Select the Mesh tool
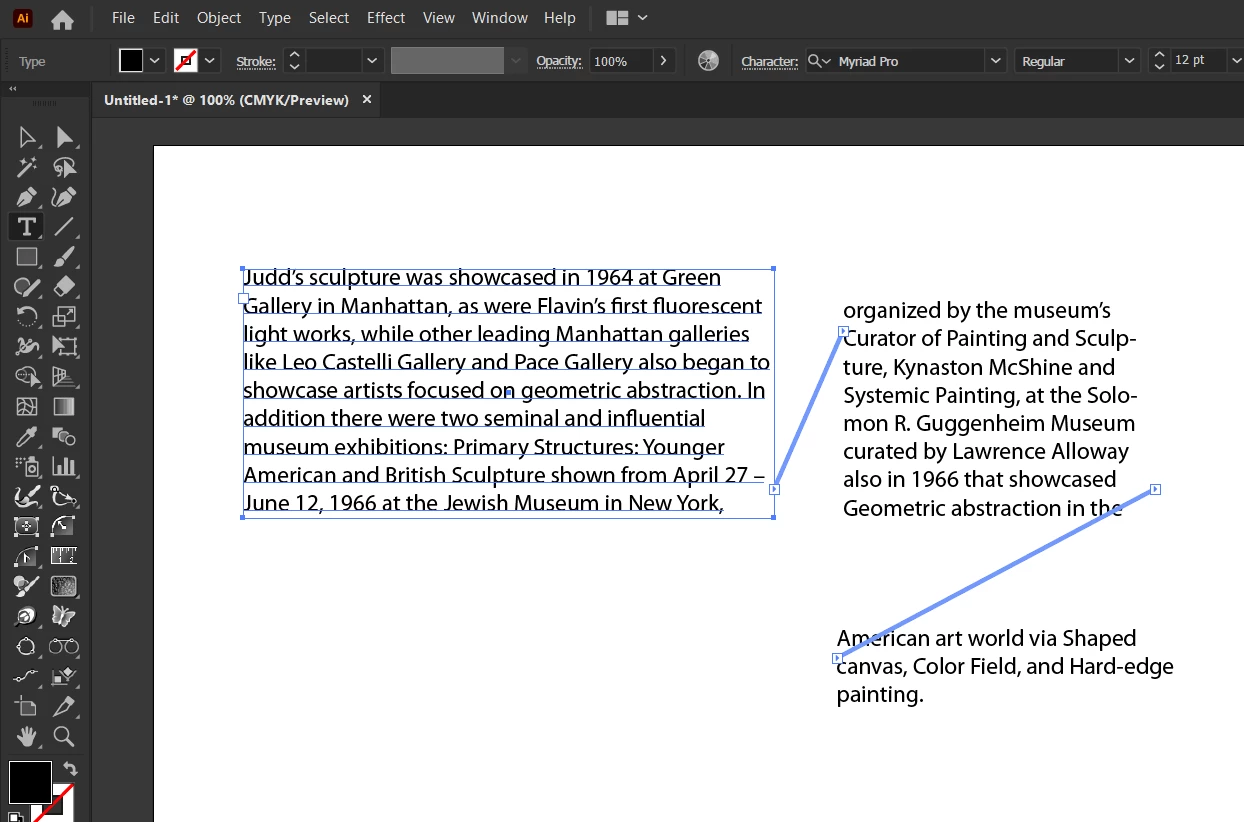The width and height of the screenshot is (1244, 822). (27, 407)
